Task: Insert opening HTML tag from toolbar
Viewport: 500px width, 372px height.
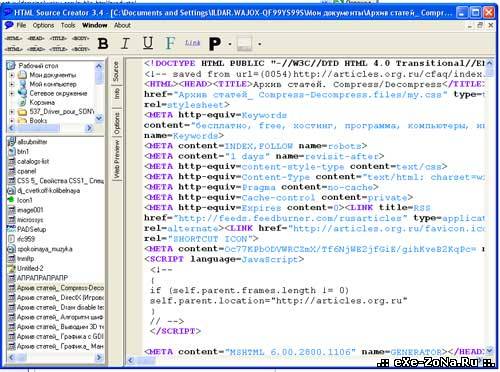Action: point(13,38)
